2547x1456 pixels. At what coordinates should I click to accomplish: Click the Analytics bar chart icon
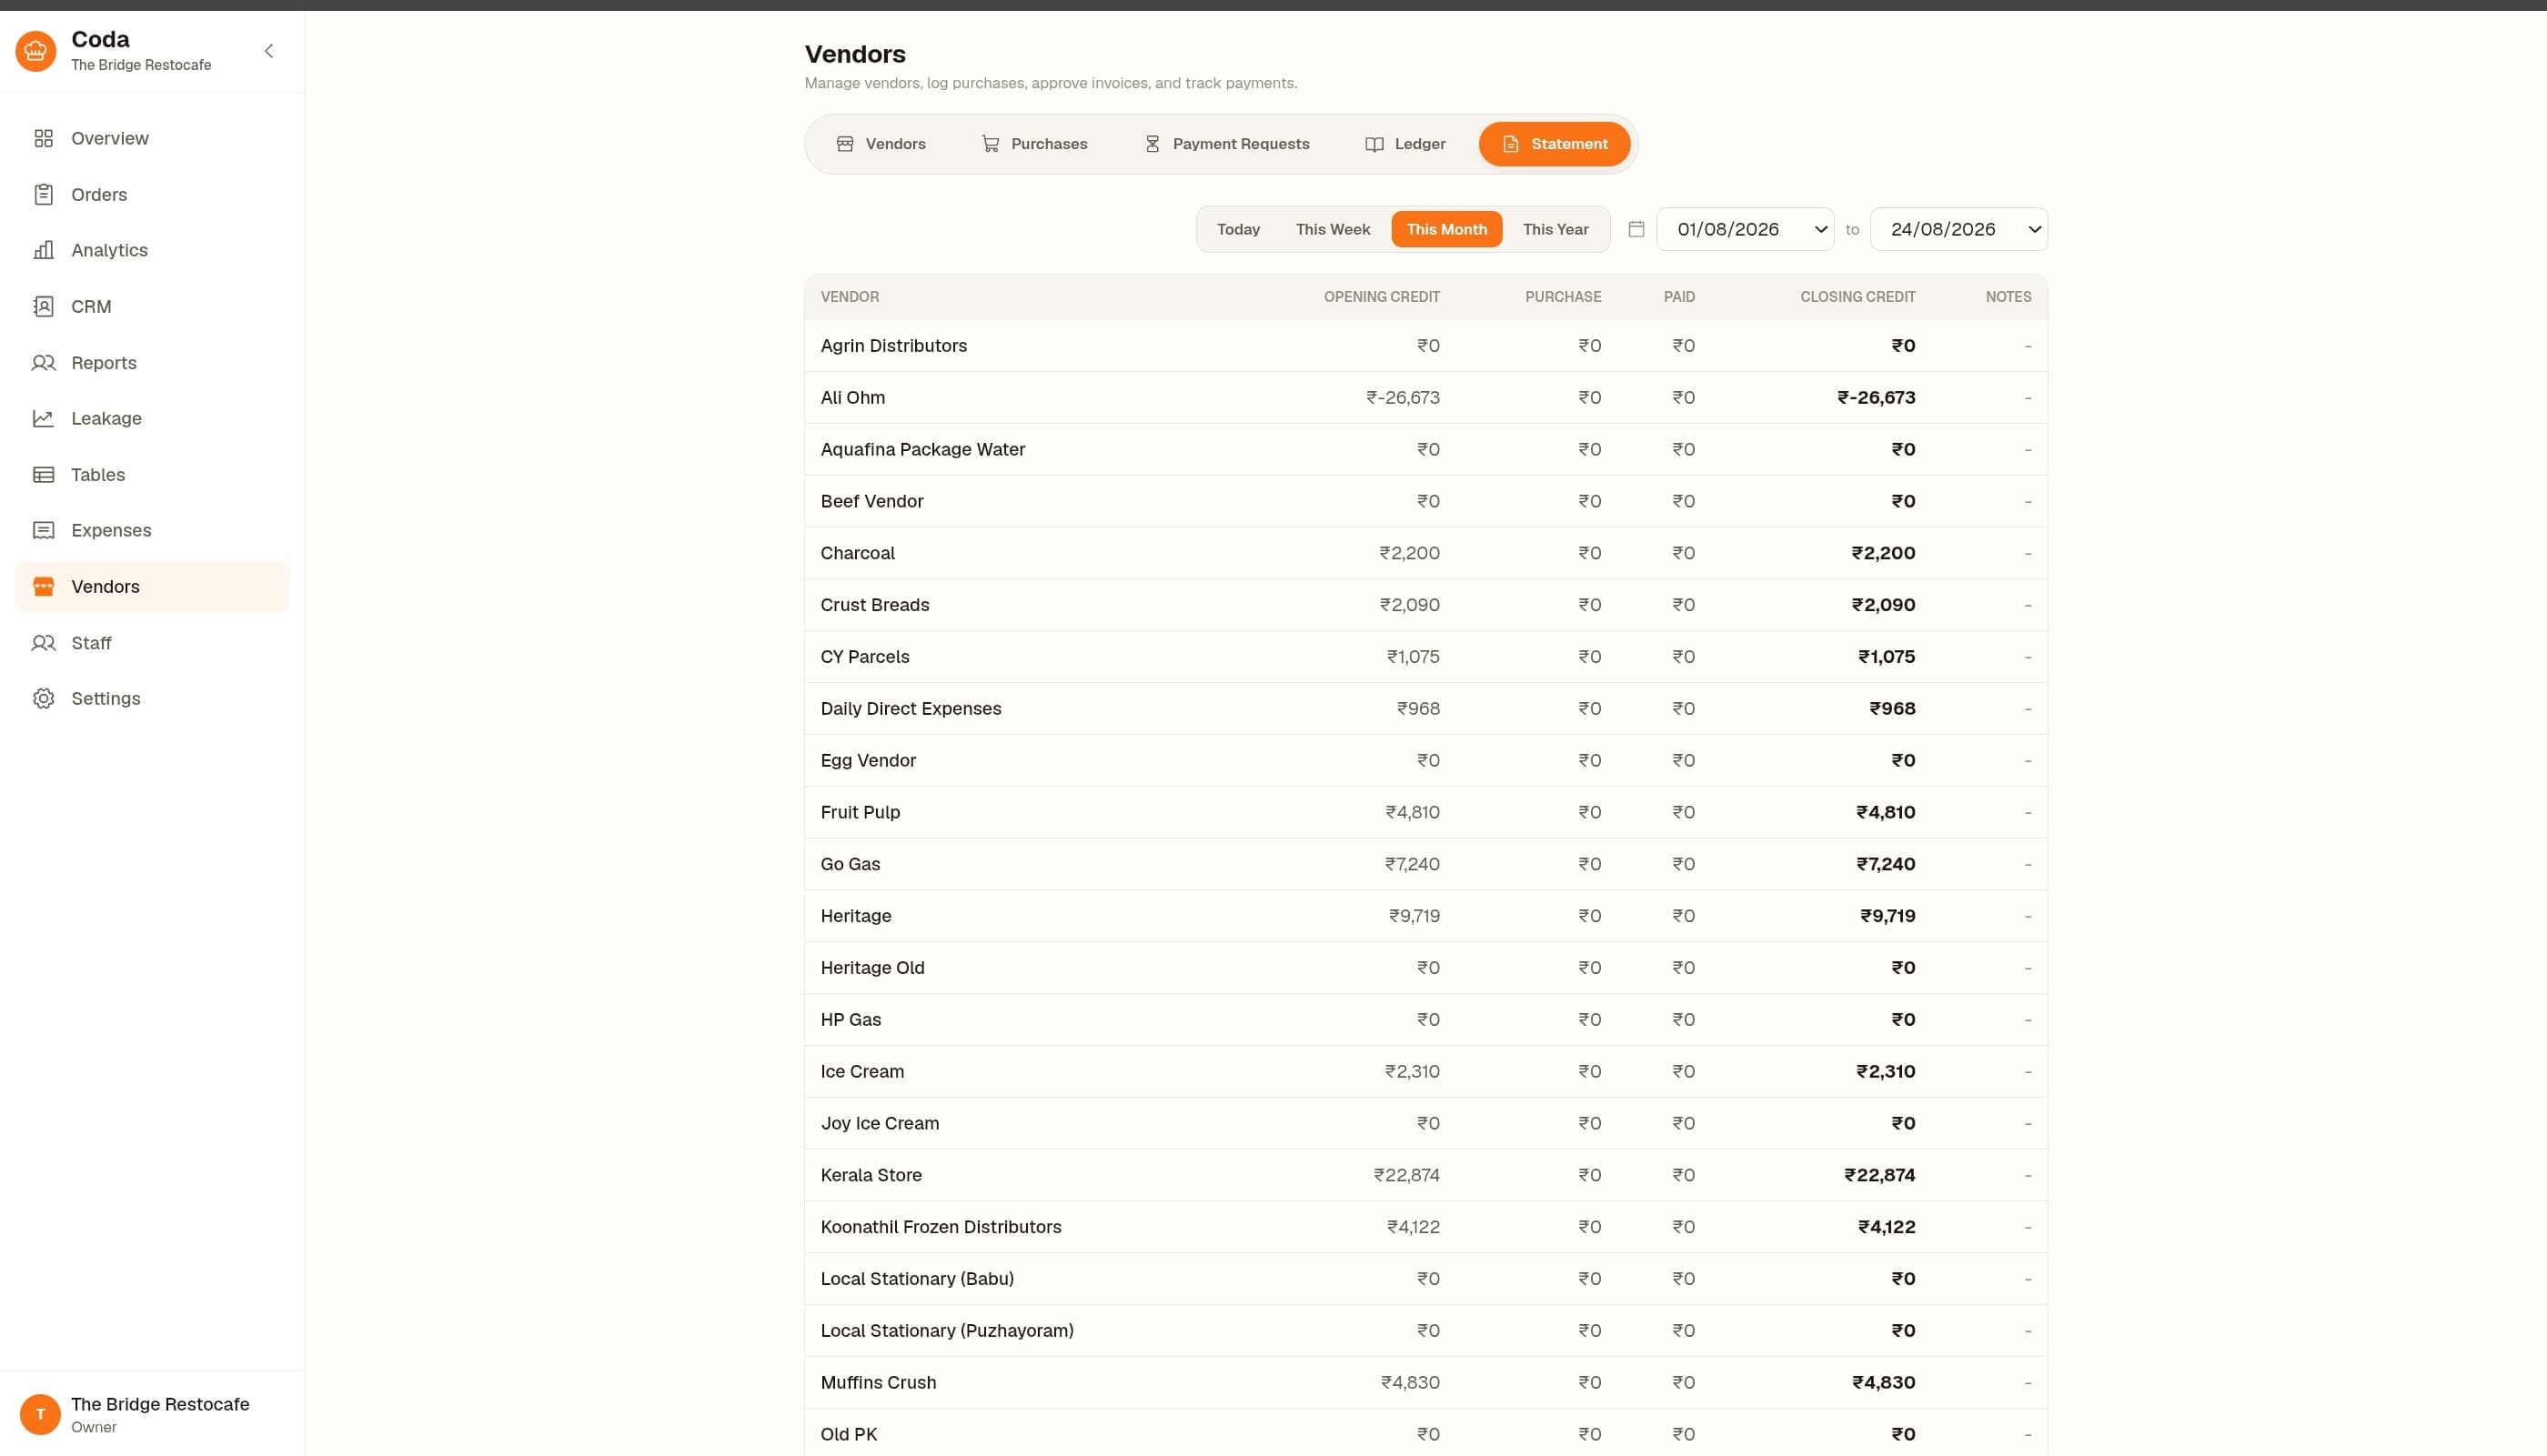tap(43, 250)
